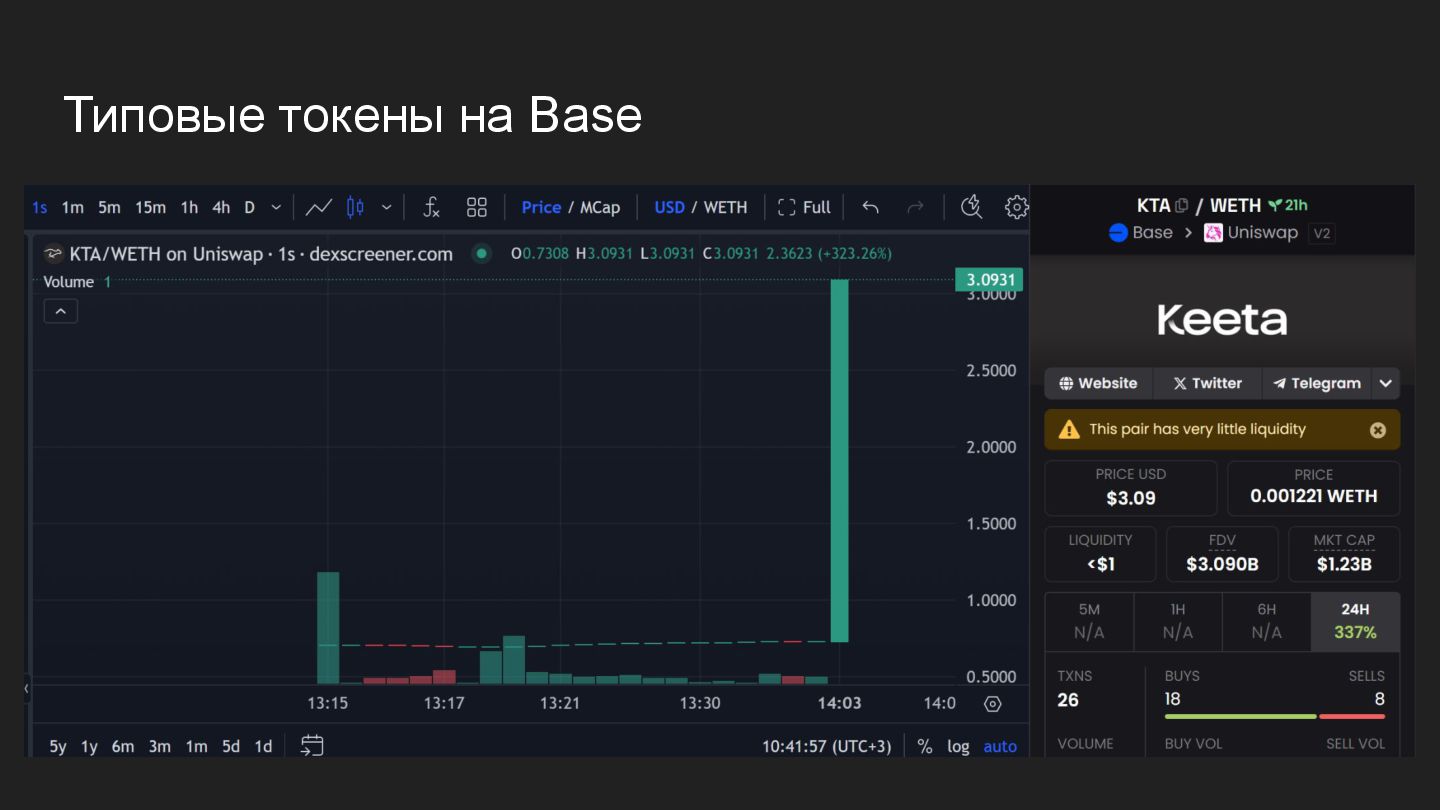Select the 4h chart interval
Screen dimensions: 1440x810
coord(221,208)
